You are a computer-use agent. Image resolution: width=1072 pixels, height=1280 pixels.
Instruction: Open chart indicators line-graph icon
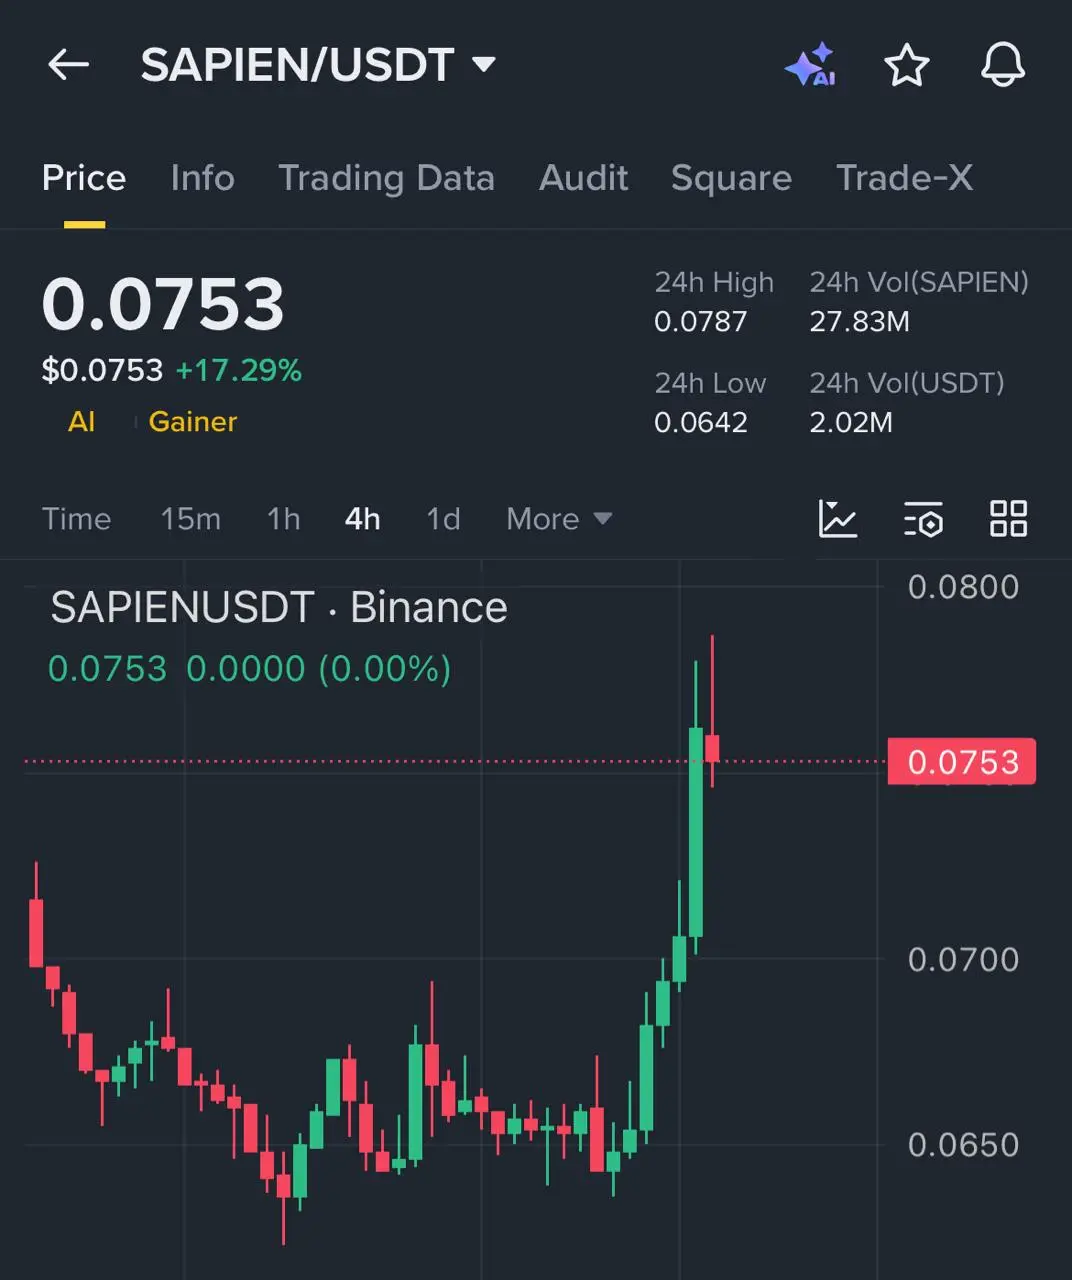(x=837, y=518)
